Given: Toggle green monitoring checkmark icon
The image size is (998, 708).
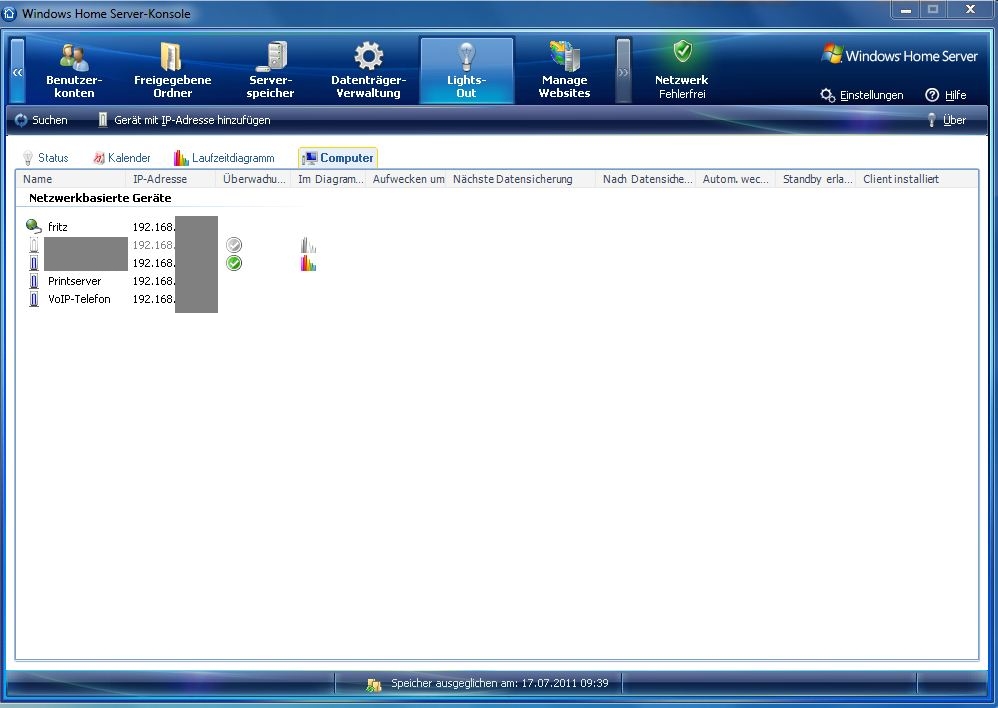Looking at the screenshot, I should 234,263.
